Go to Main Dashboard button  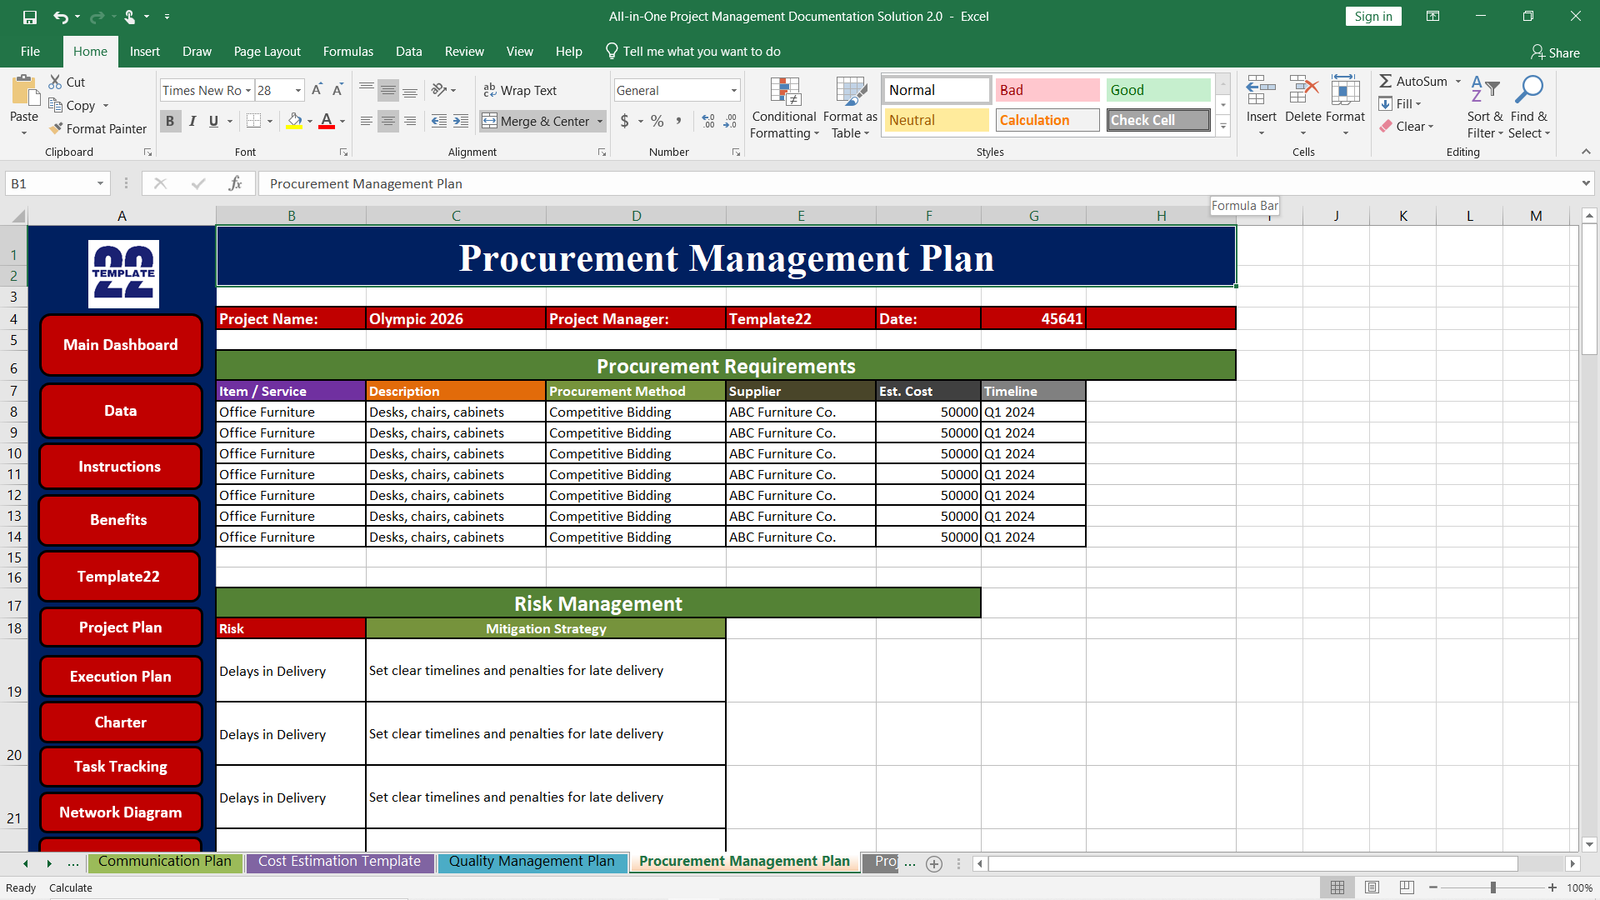coord(121,345)
